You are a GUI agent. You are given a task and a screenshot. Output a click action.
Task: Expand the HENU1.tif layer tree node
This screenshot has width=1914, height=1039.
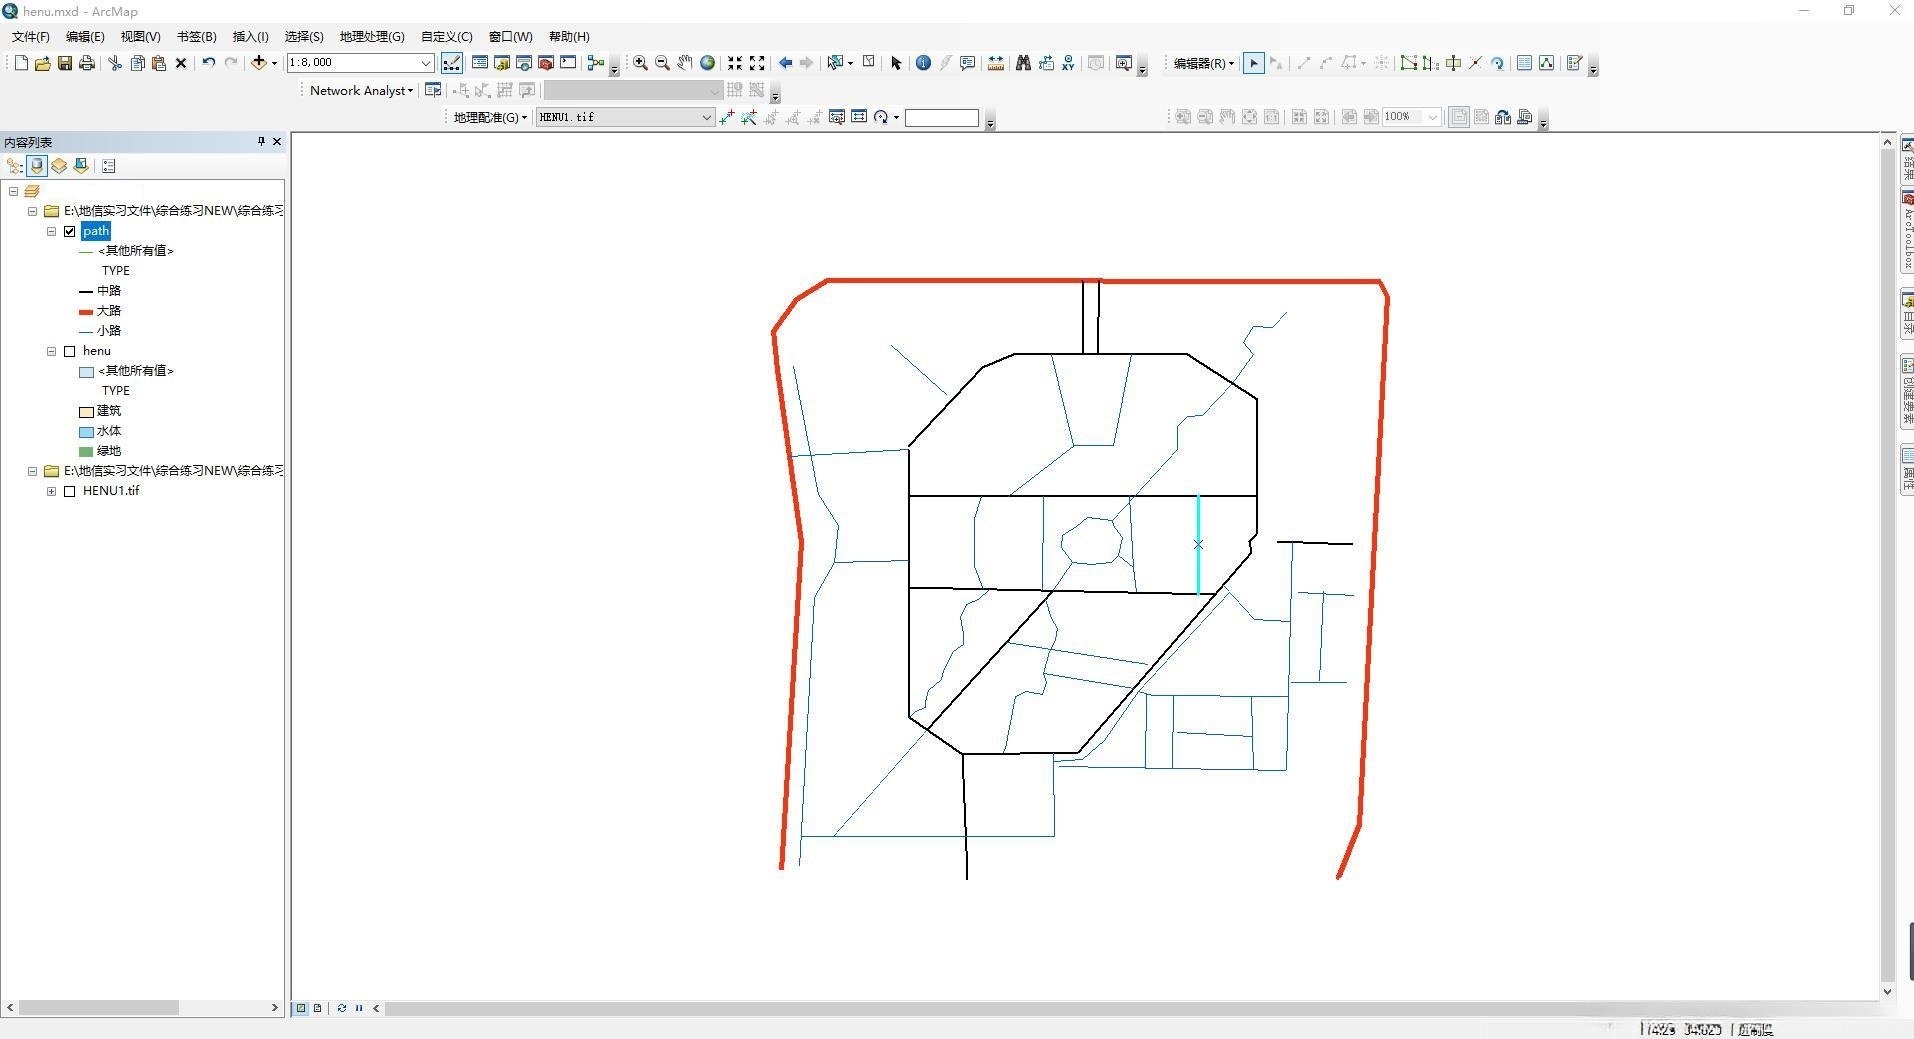coord(51,491)
